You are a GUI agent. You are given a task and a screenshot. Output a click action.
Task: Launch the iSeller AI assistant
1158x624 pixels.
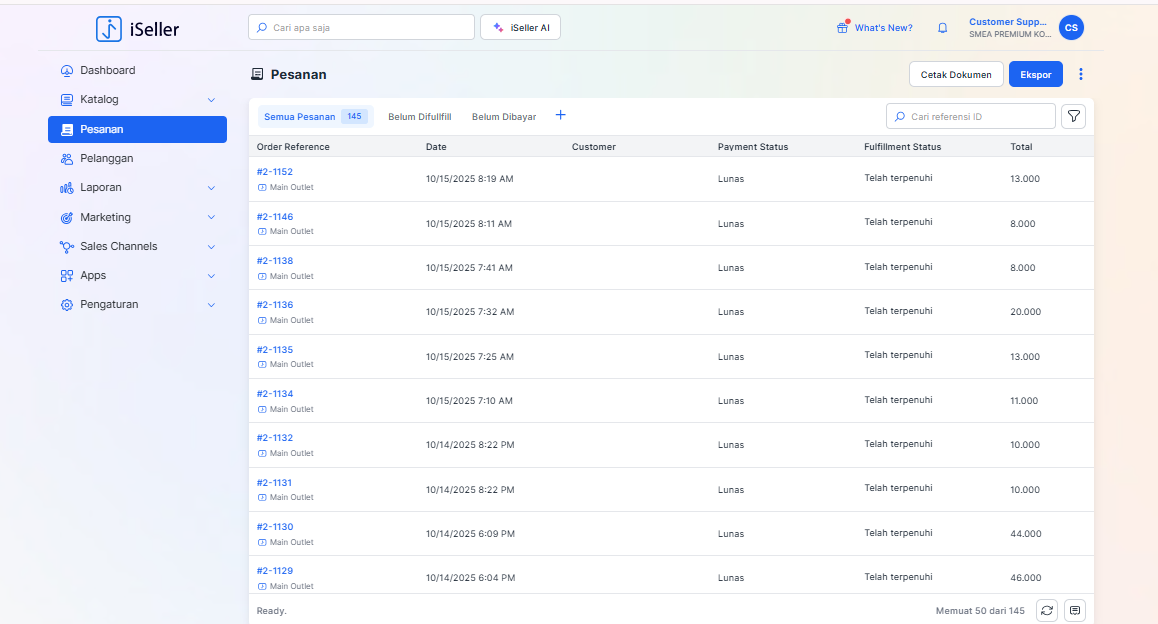coord(520,28)
